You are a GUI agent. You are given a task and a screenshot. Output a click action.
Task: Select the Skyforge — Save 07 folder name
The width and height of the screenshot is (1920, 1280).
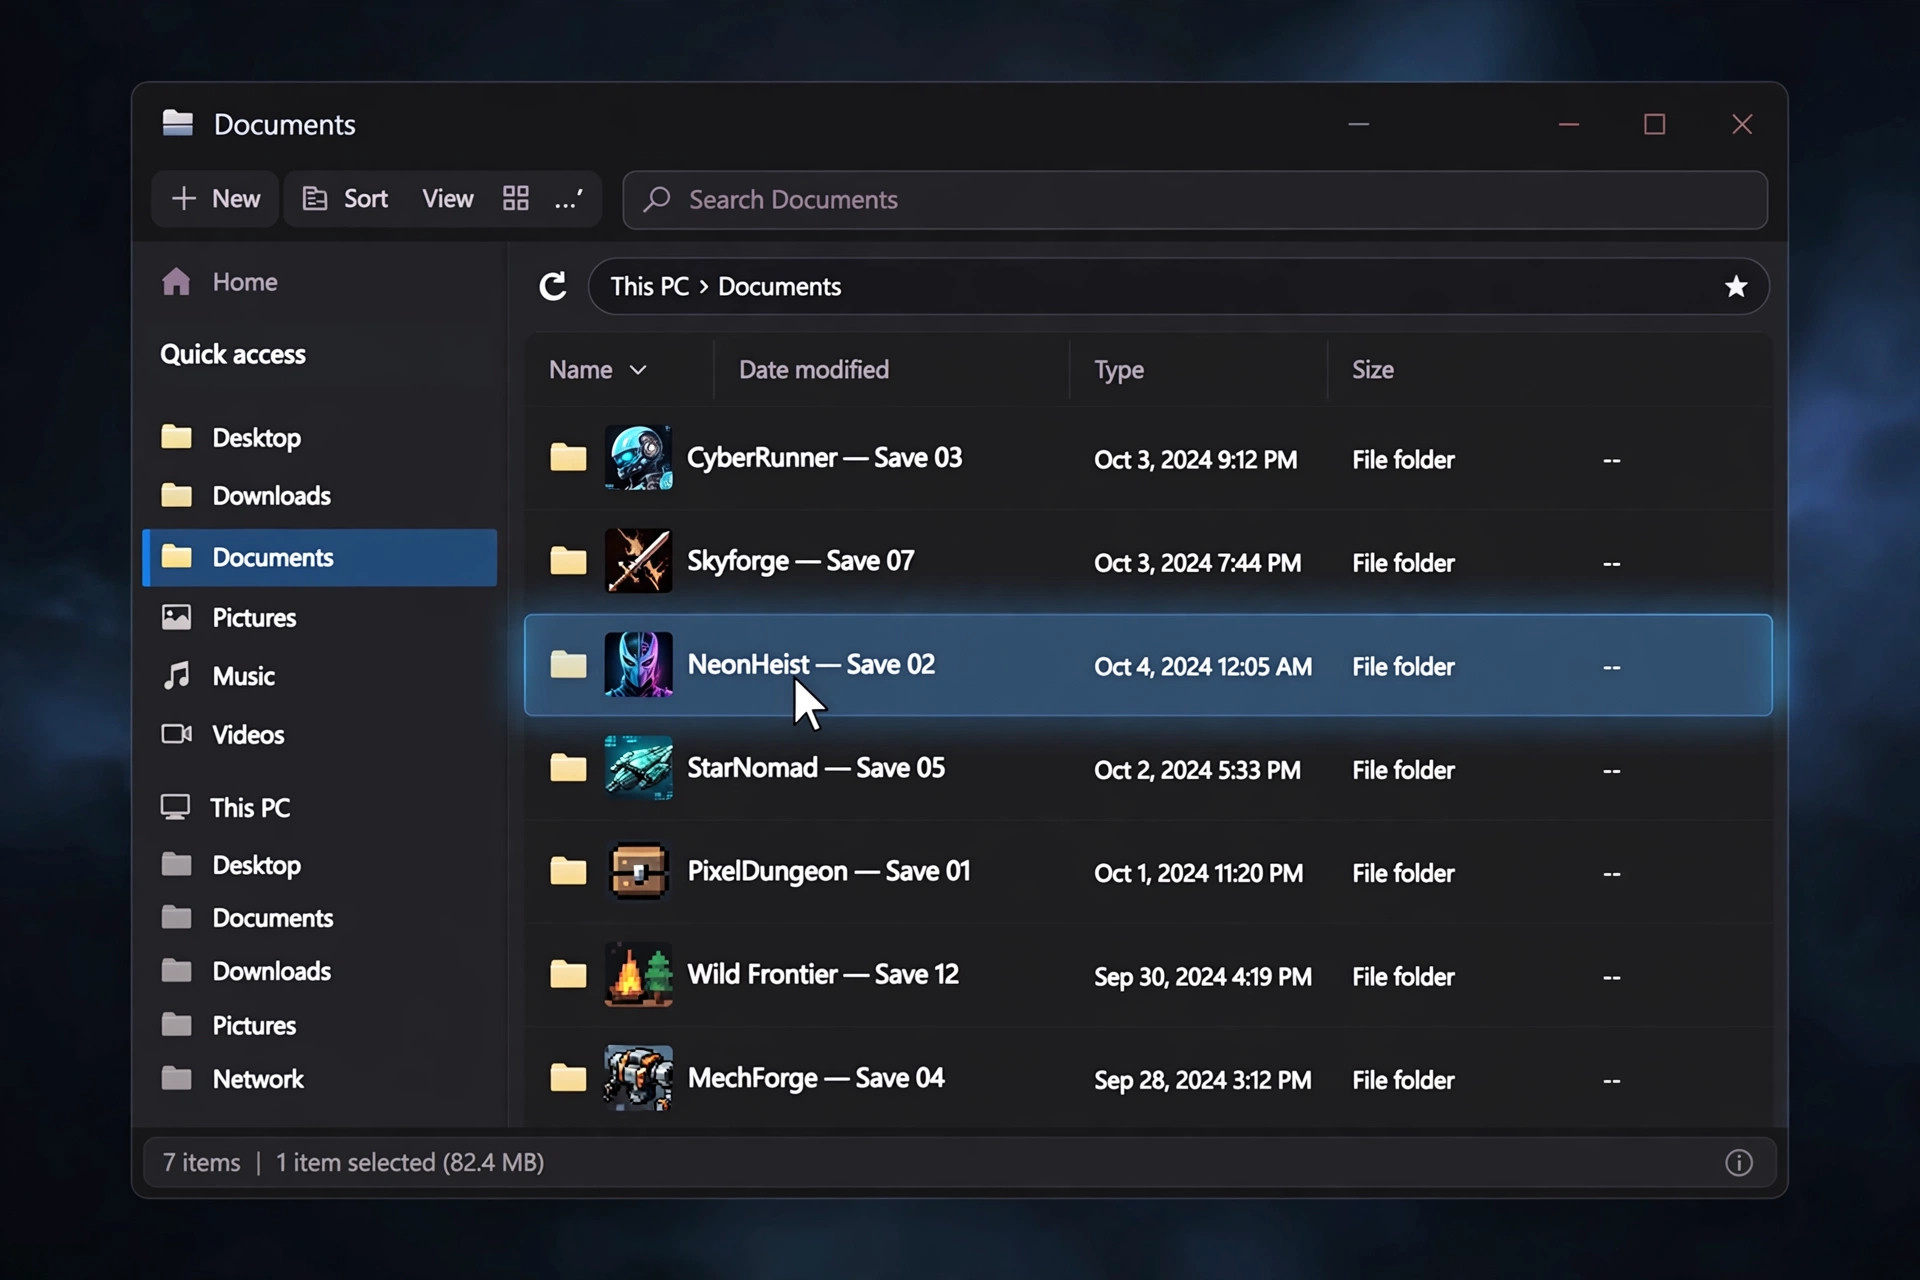click(800, 560)
